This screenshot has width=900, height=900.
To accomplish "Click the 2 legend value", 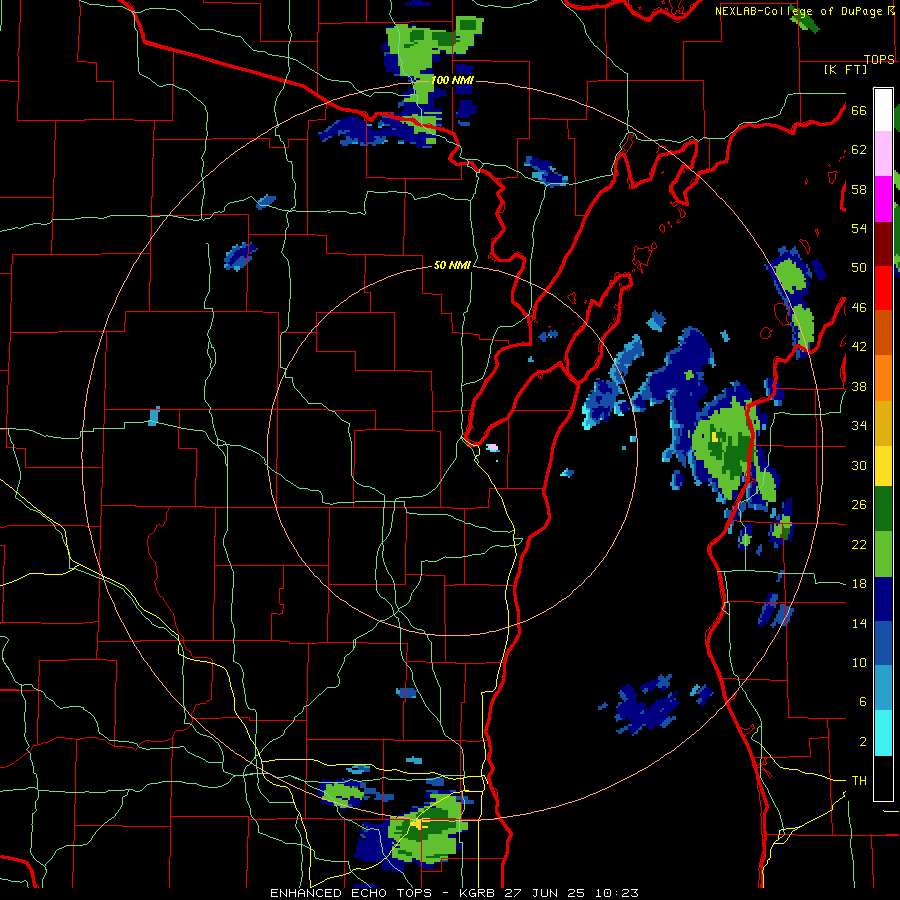I will [863, 742].
